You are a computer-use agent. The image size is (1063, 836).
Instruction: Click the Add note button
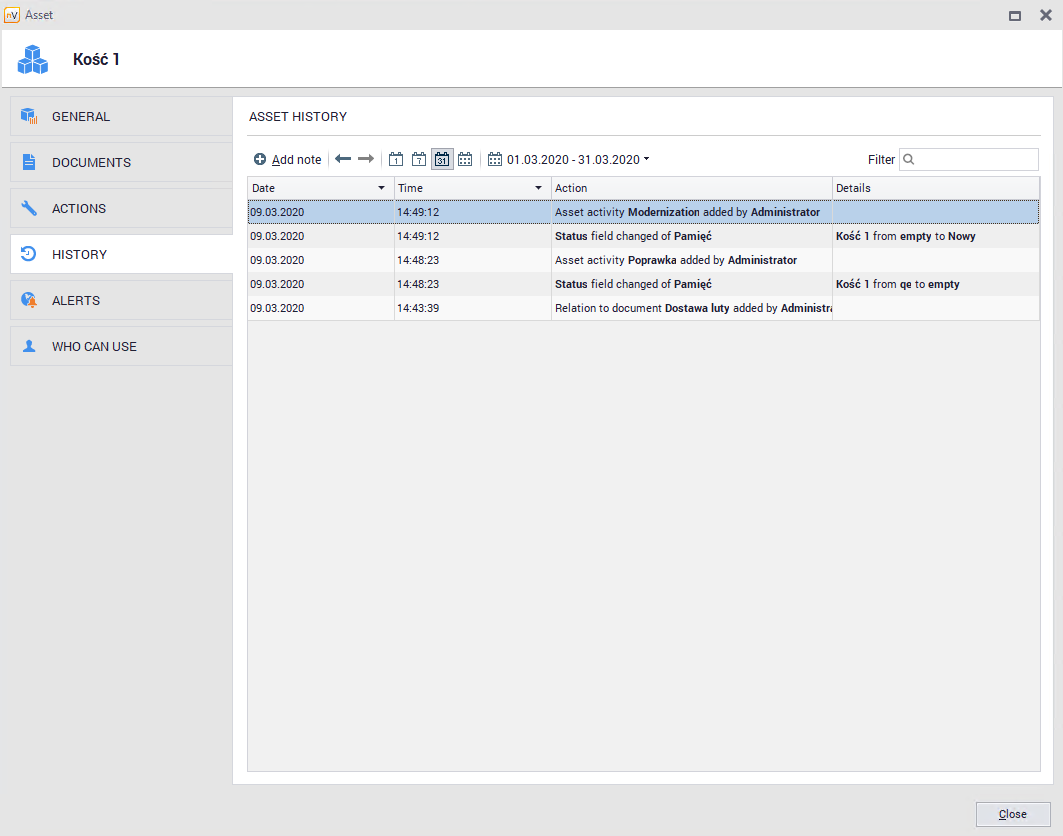pos(288,159)
